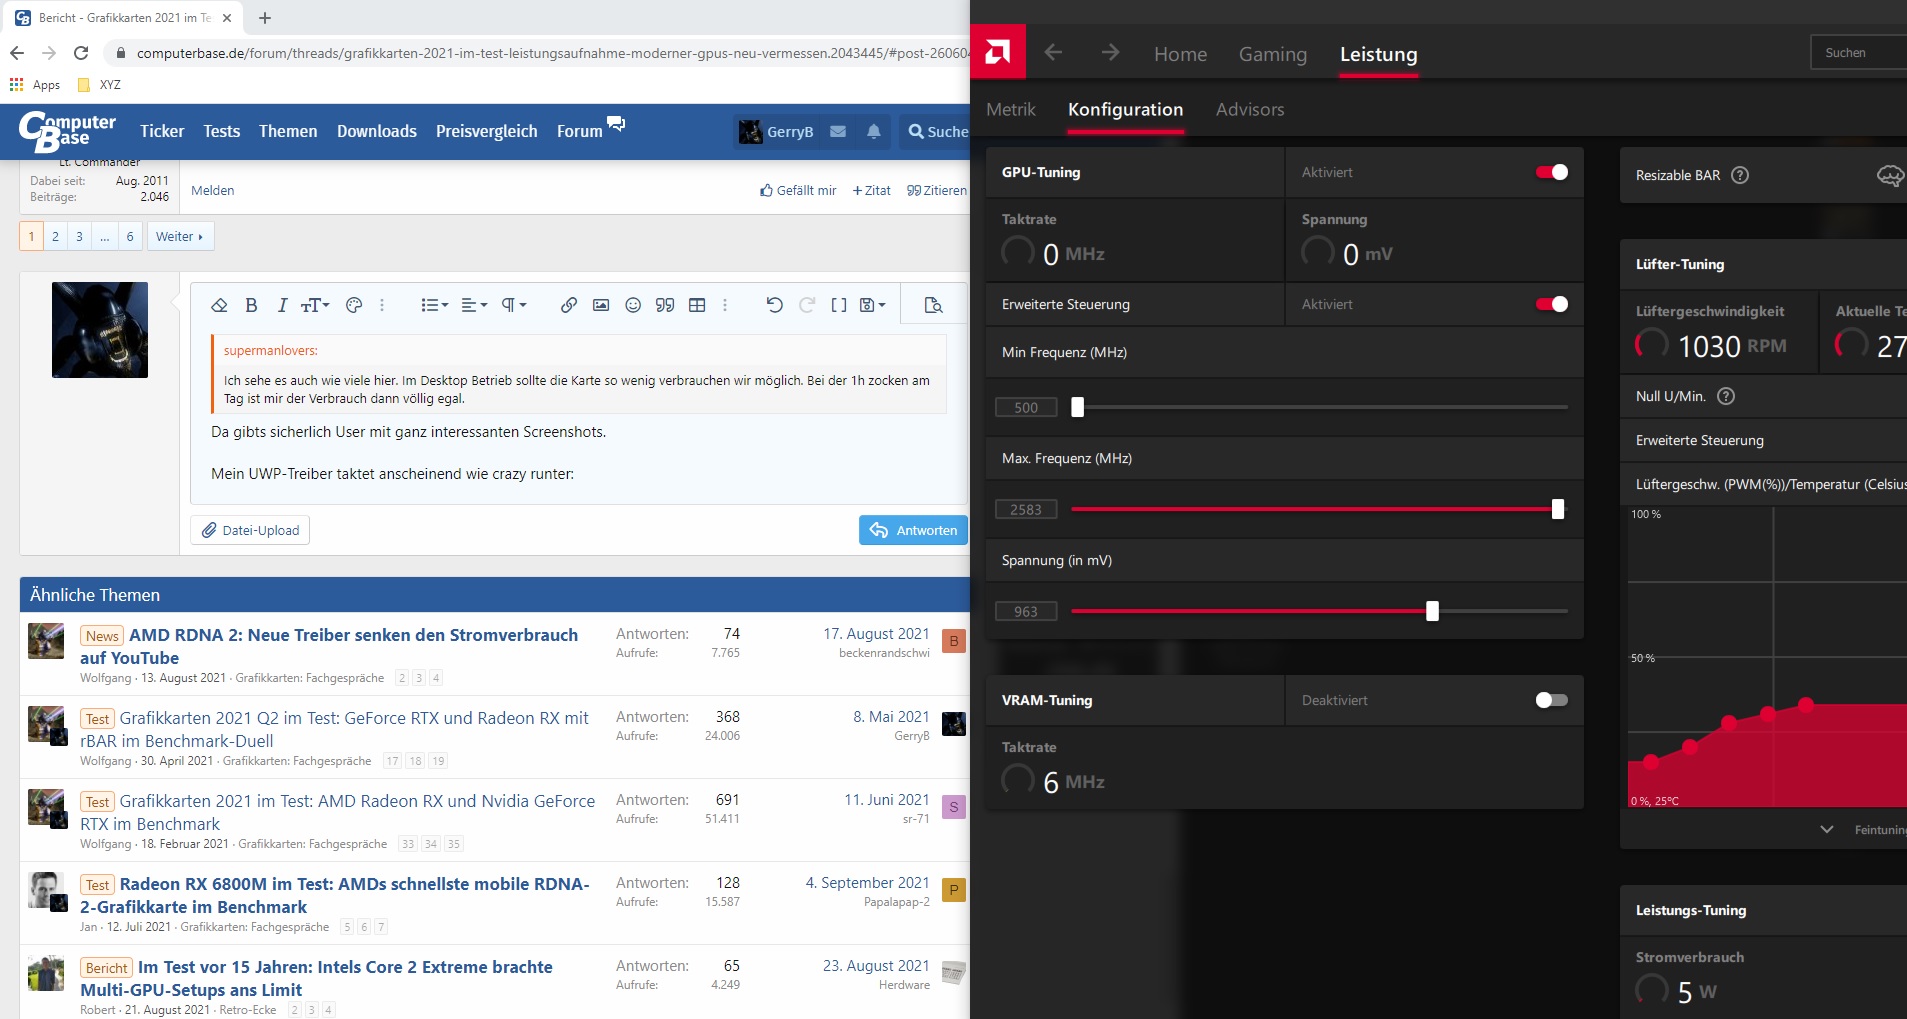
Task: Open the editor preview icon
Action: [x=934, y=305]
